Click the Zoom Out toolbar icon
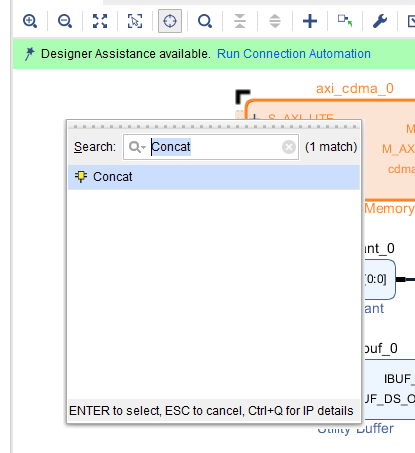Viewport: 415px width, 453px height. [65, 21]
